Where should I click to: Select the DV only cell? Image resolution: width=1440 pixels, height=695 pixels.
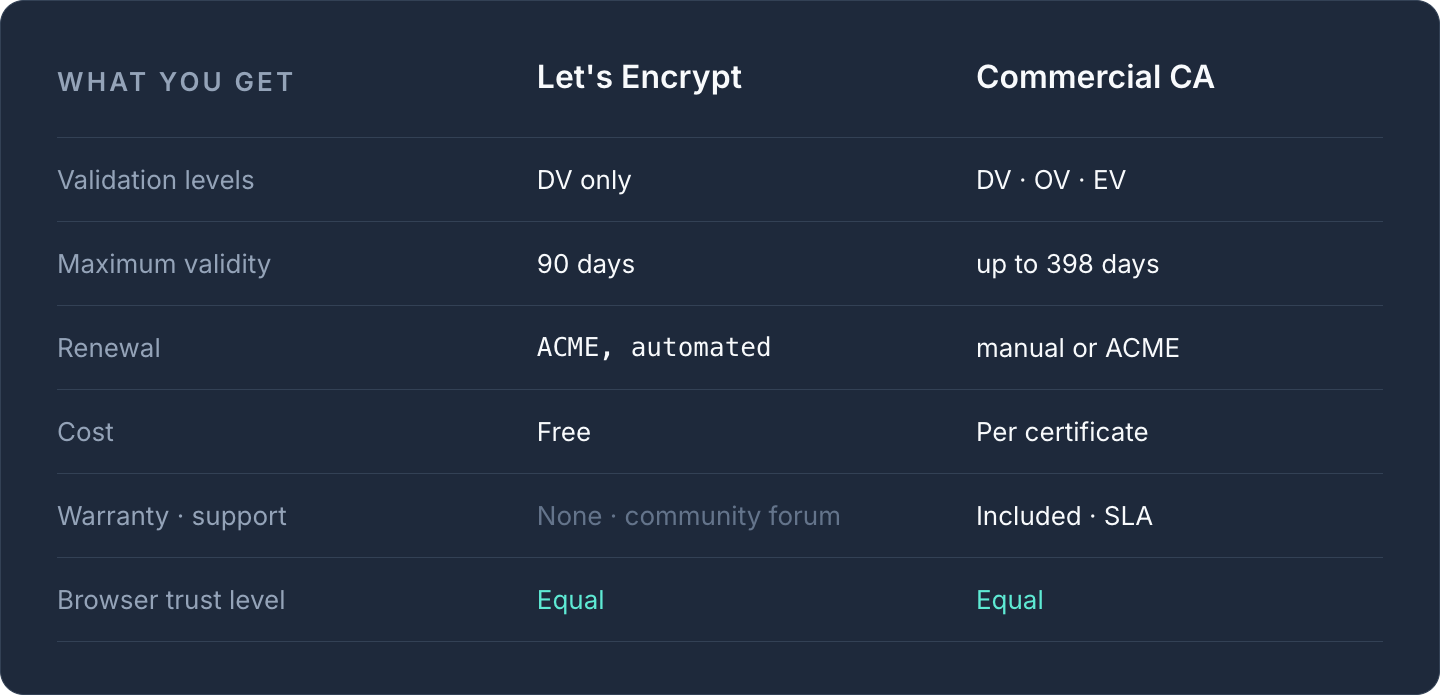click(584, 180)
